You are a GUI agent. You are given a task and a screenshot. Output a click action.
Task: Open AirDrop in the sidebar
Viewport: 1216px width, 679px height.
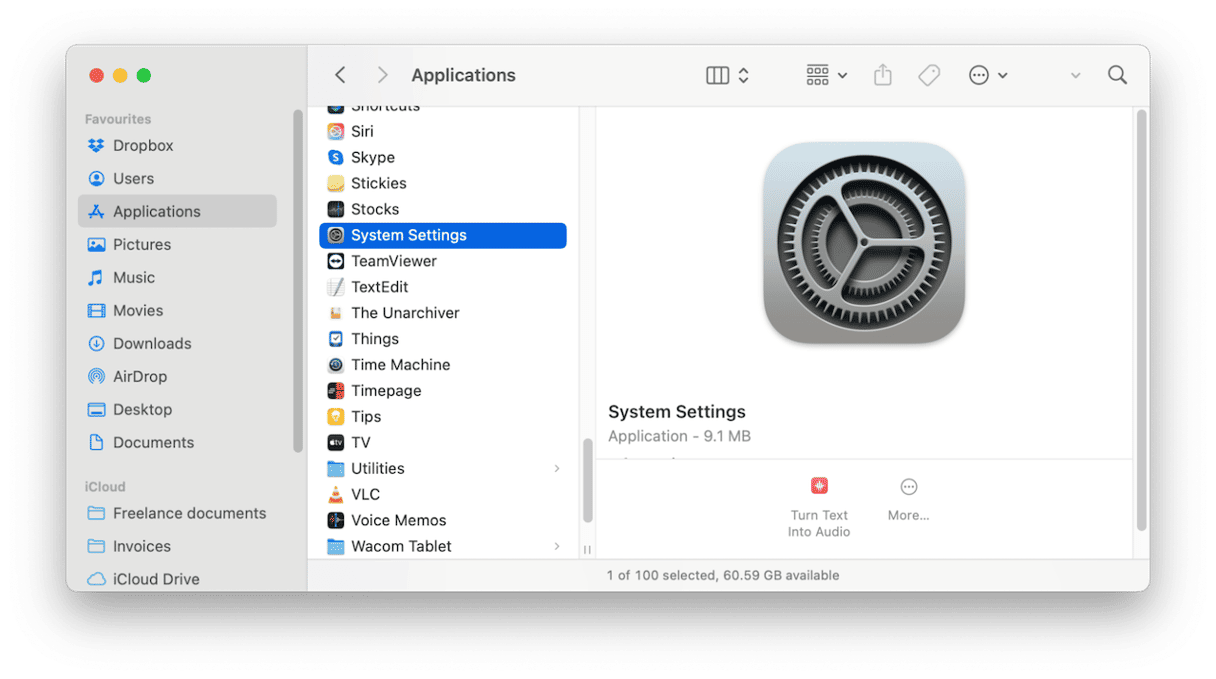click(x=139, y=376)
